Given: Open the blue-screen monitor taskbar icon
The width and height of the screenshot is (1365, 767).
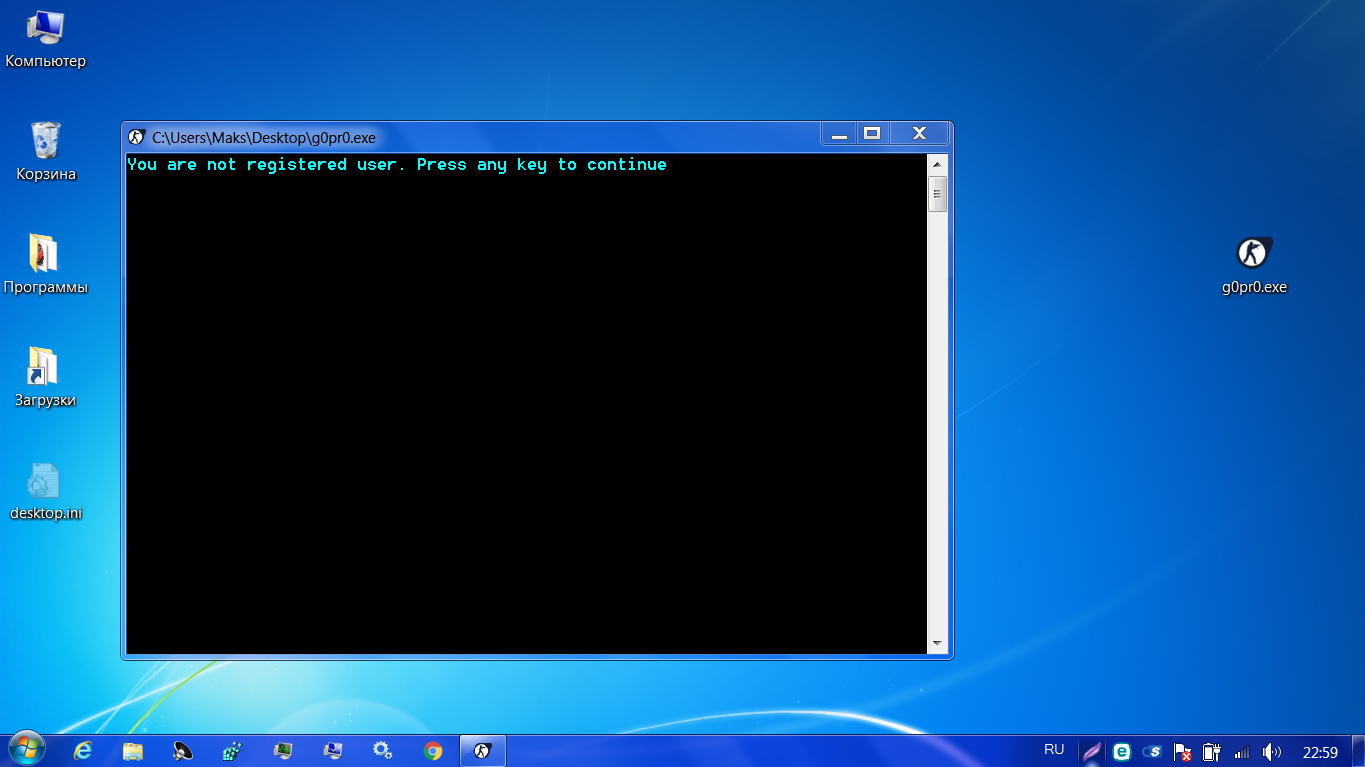Looking at the screenshot, I should [x=333, y=751].
